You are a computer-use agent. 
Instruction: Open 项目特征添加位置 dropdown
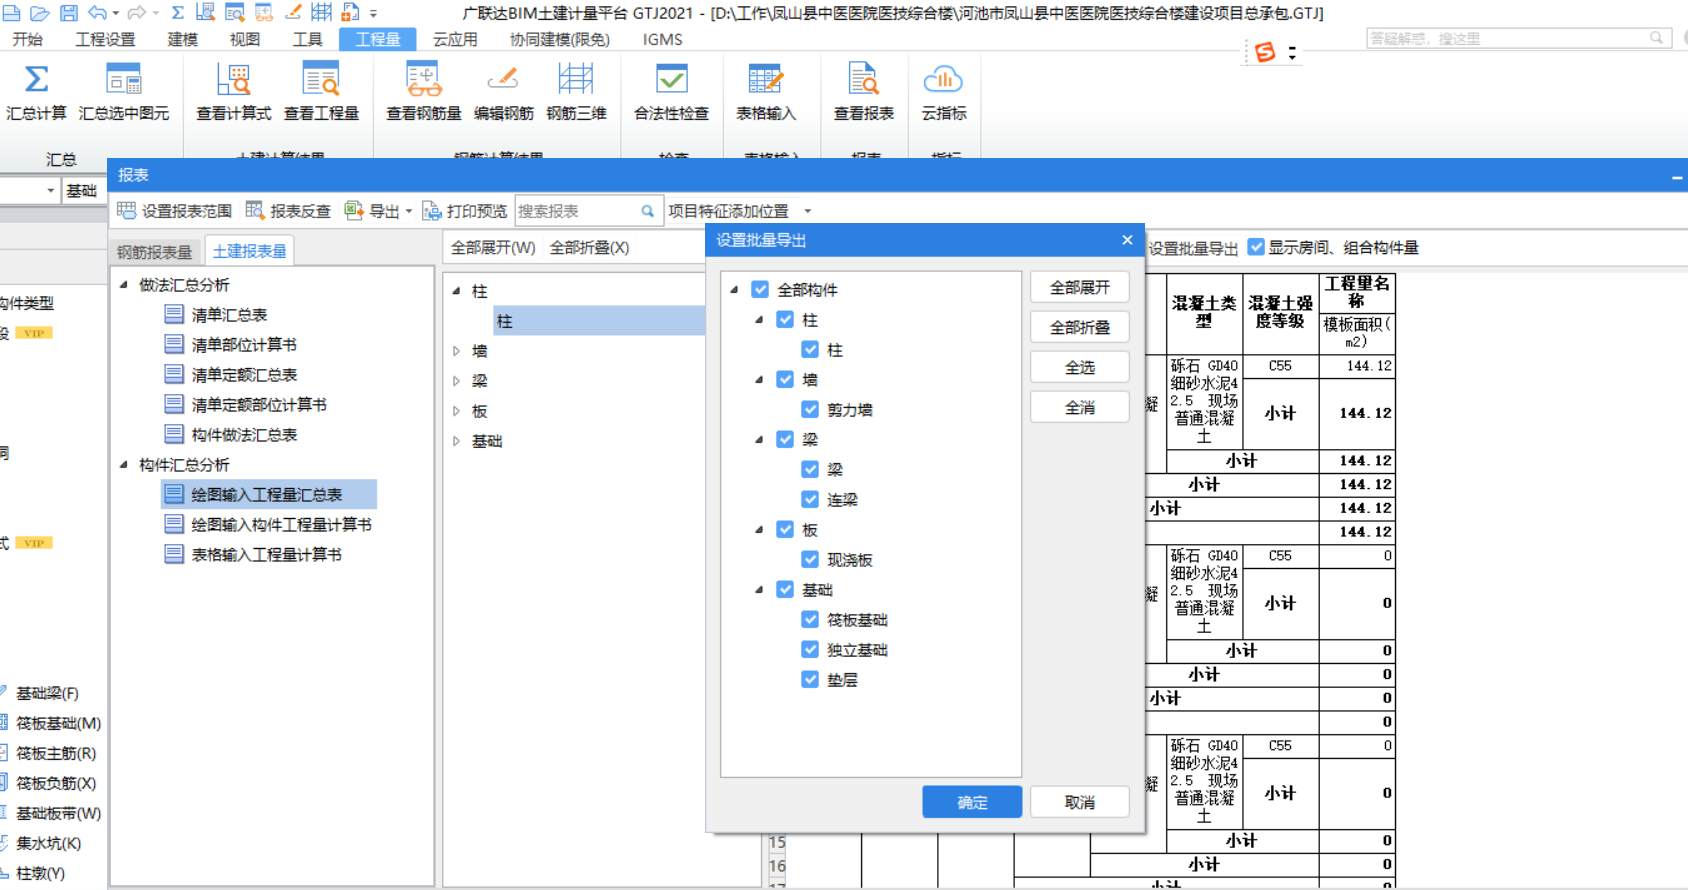[808, 211]
